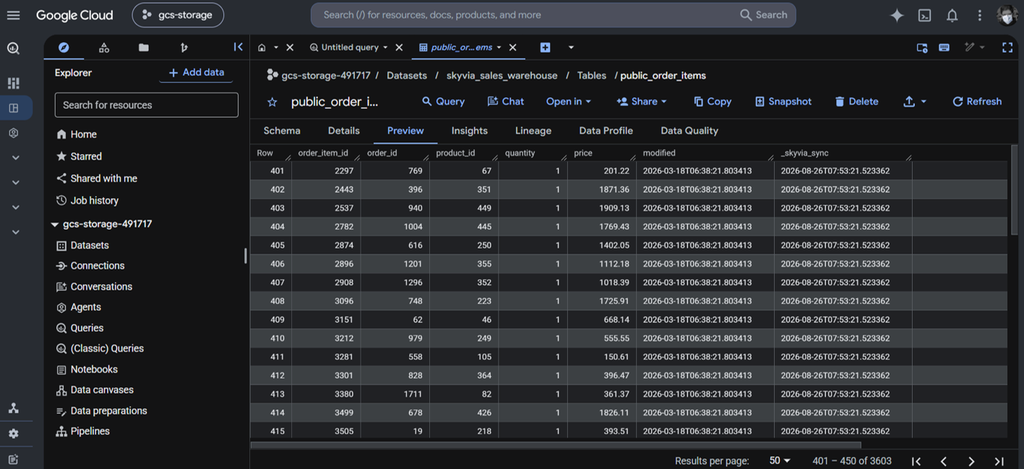The height and width of the screenshot is (469, 1024).
Task: Open the gcs-storage project selector
Action: [x=178, y=15]
